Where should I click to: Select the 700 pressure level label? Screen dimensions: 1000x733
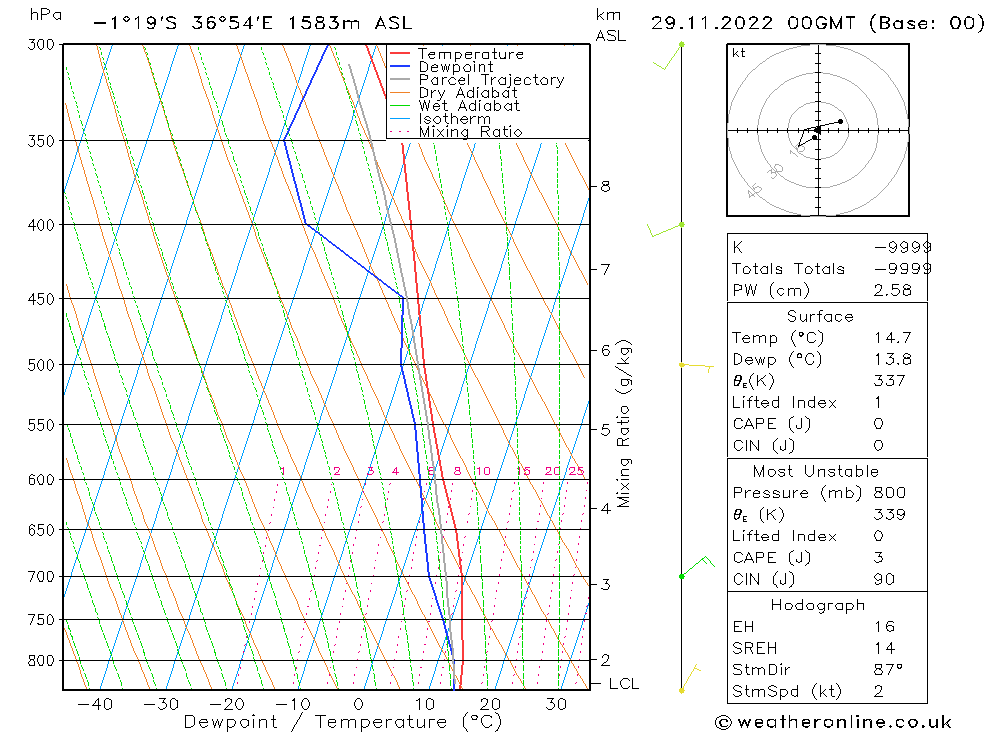pyautogui.click(x=41, y=577)
